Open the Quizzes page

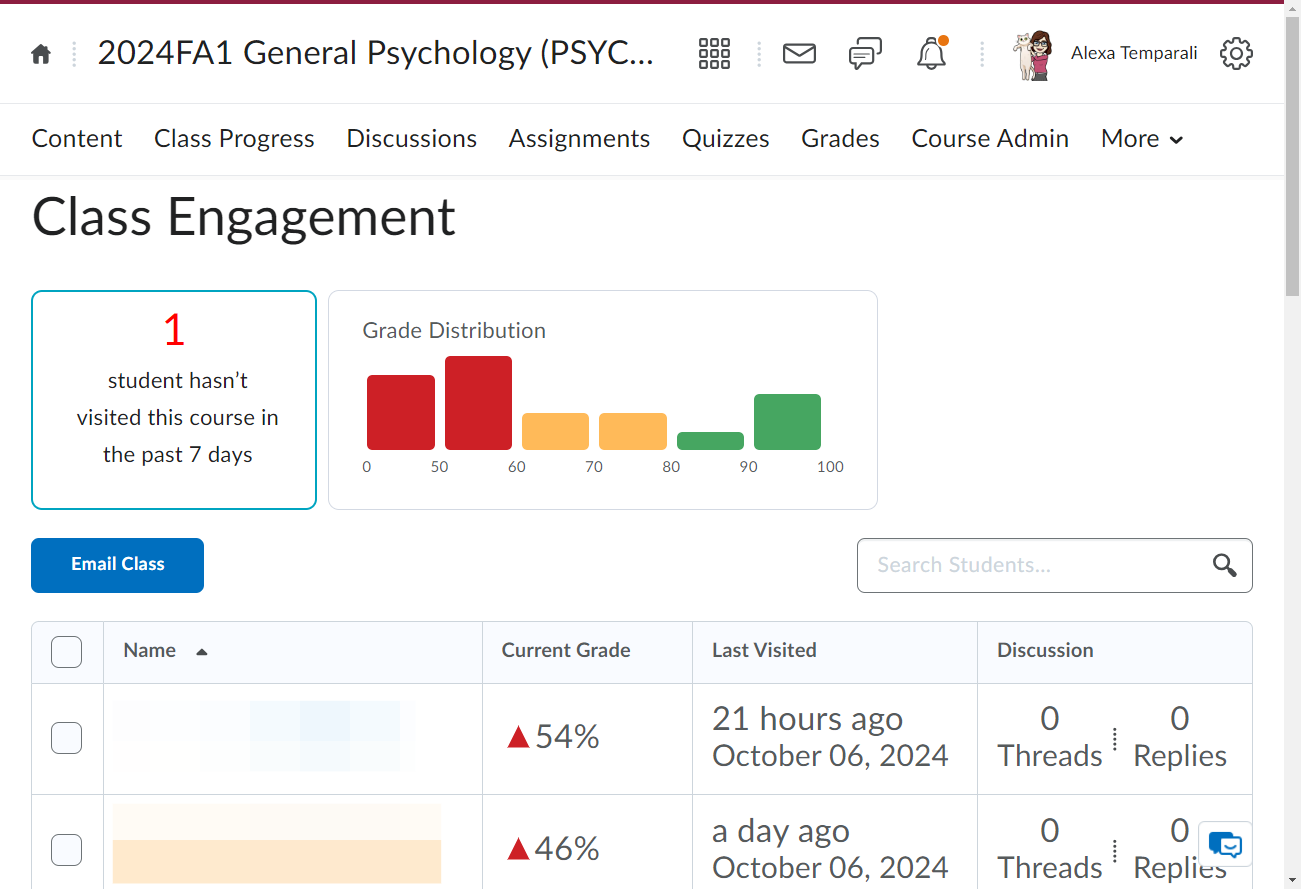click(x=726, y=139)
